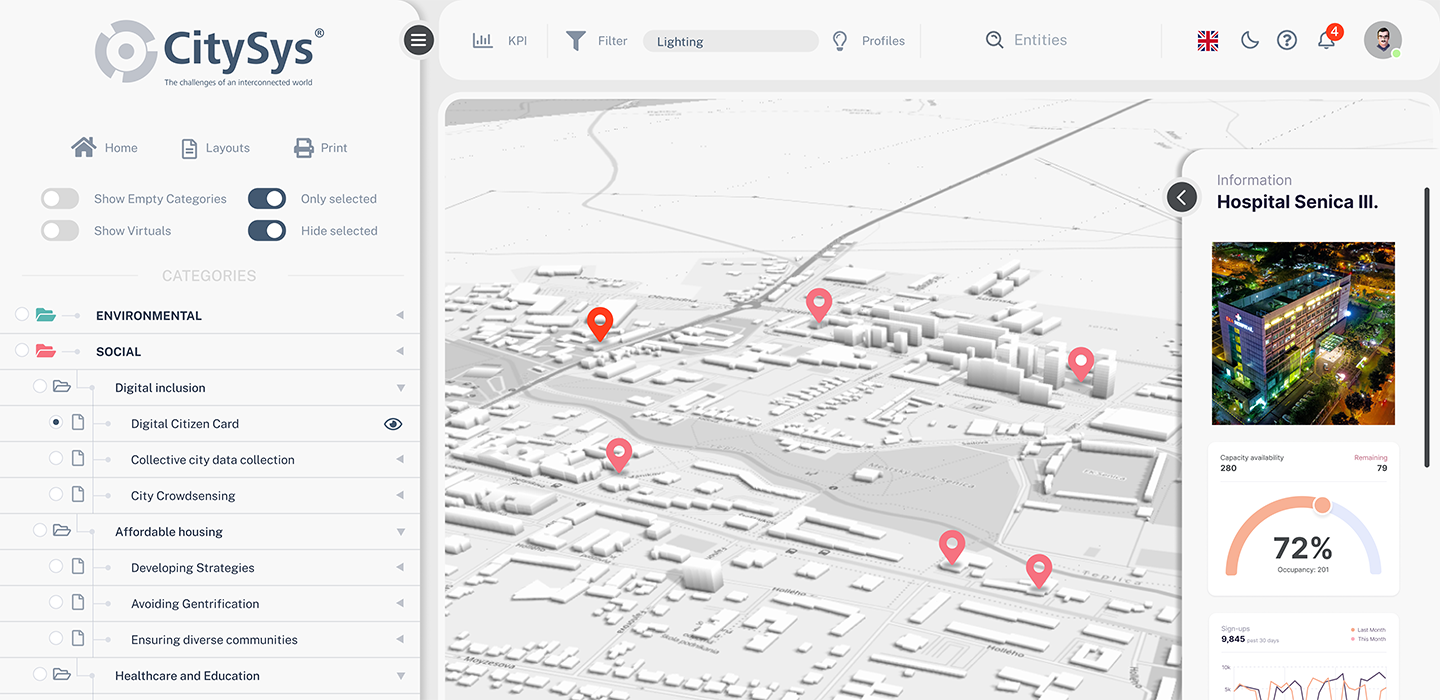The image size is (1440, 700).
Task: Change language via UK flag icon
Action: (x=1208, y=41)
